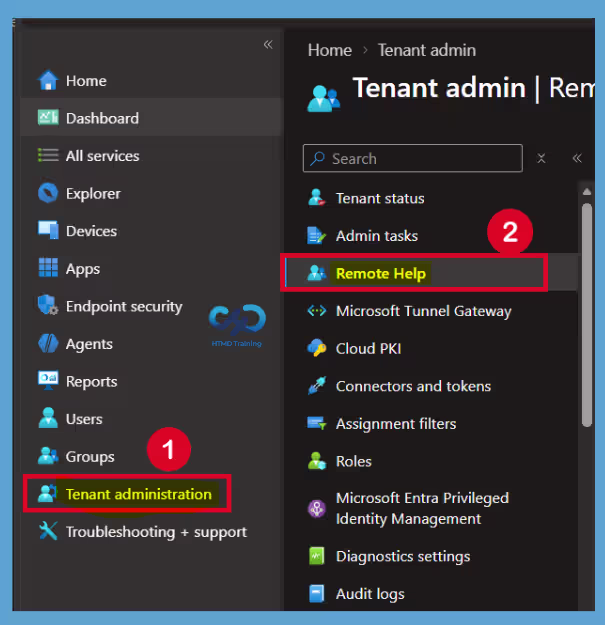Image resolution: width=605 pixels, height=625 pixels.
Task: Open Troubleshooting + support label
Action: coord(156,532)
